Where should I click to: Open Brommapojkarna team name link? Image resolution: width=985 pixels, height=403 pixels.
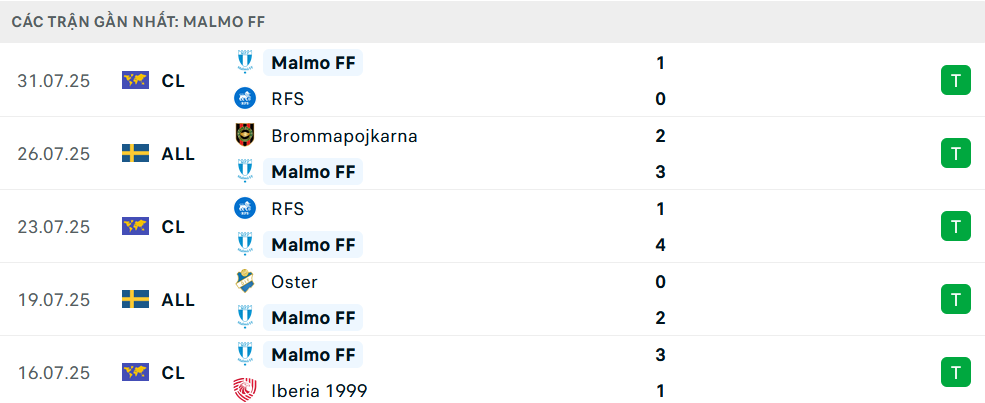(344, 136)
